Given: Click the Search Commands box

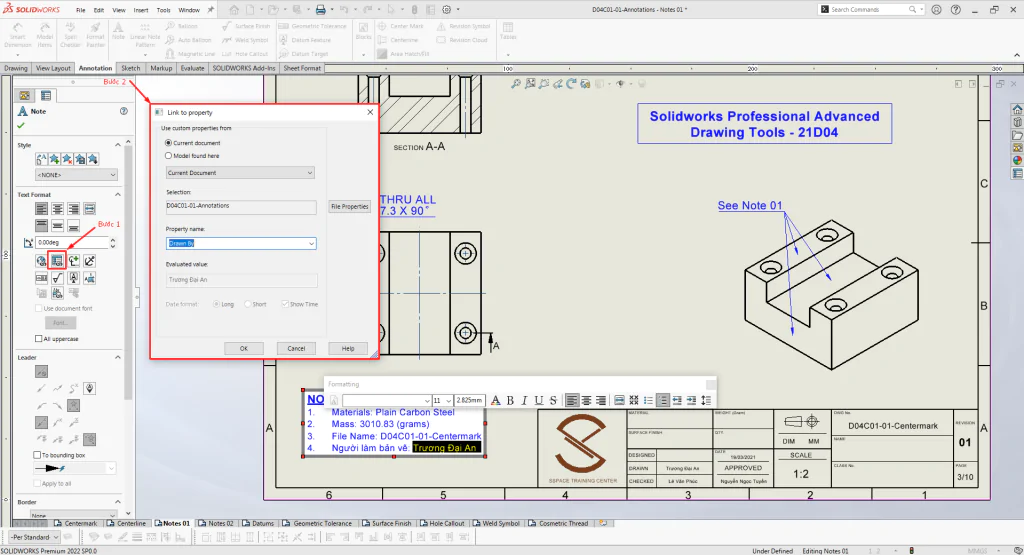Looking at the screenshot, I should 869,10.
